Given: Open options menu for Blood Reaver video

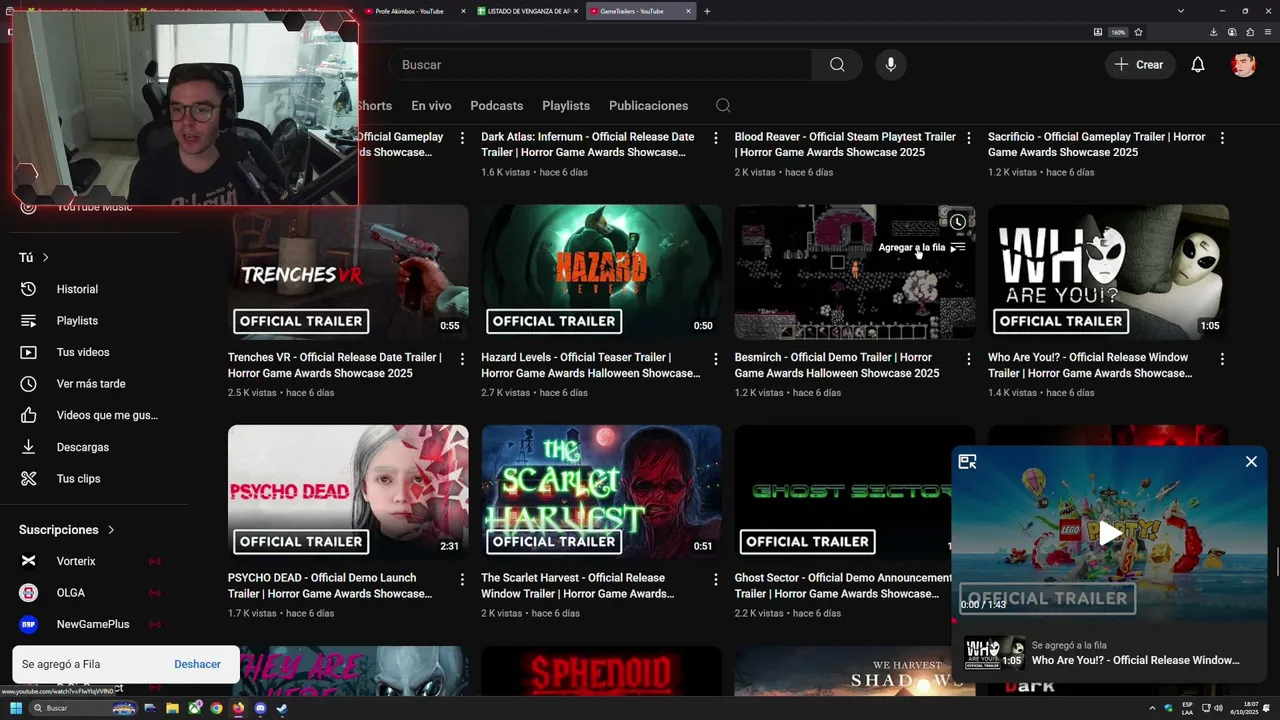Looking at the screenshot, I should click(968, 138).
